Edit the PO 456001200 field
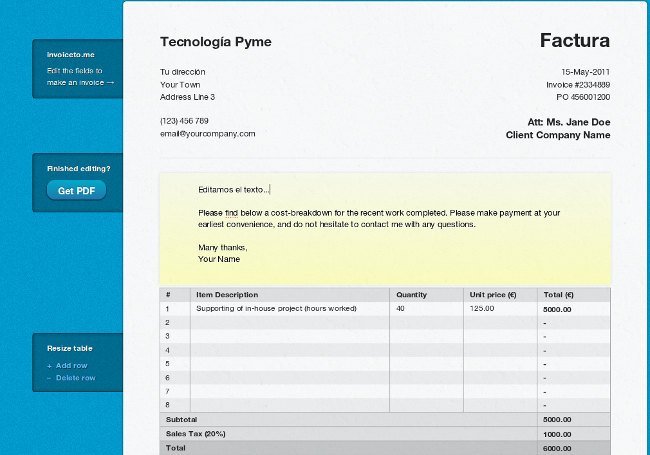The height and width of the screenshot is (455, 650). click(582, 97)
